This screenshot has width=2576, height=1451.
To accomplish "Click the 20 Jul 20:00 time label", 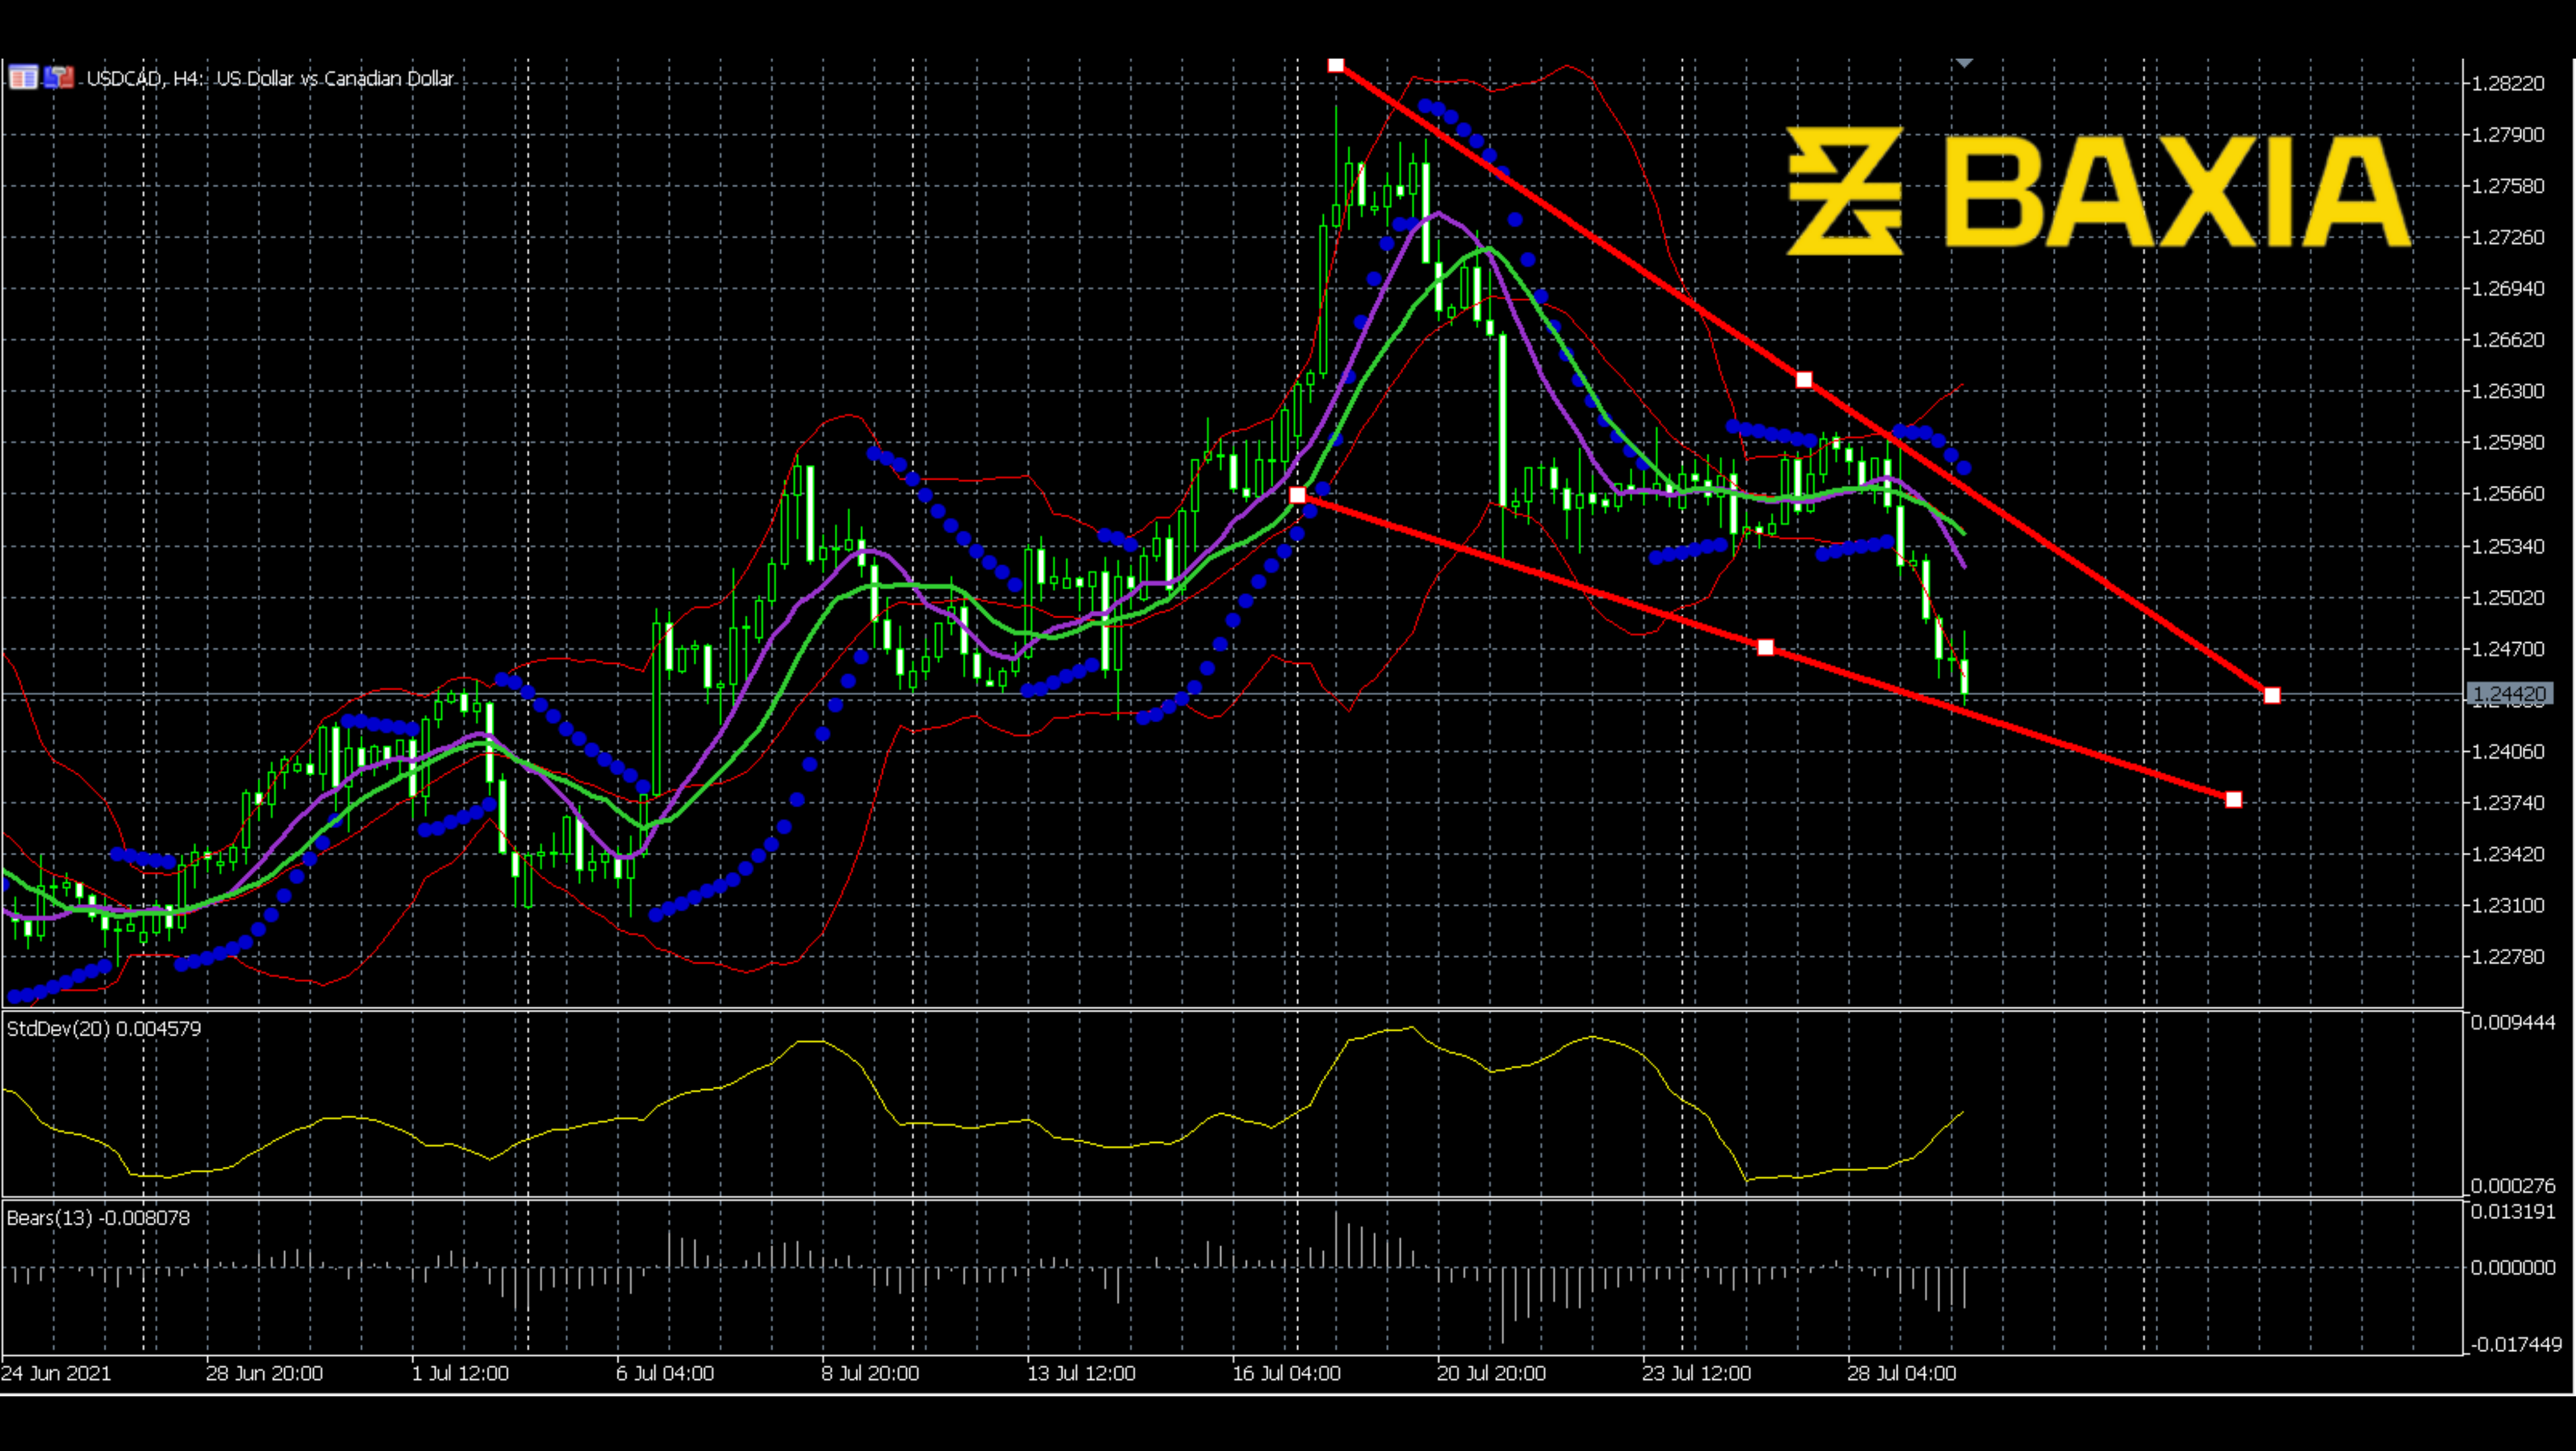I will pos(1491,1374).
